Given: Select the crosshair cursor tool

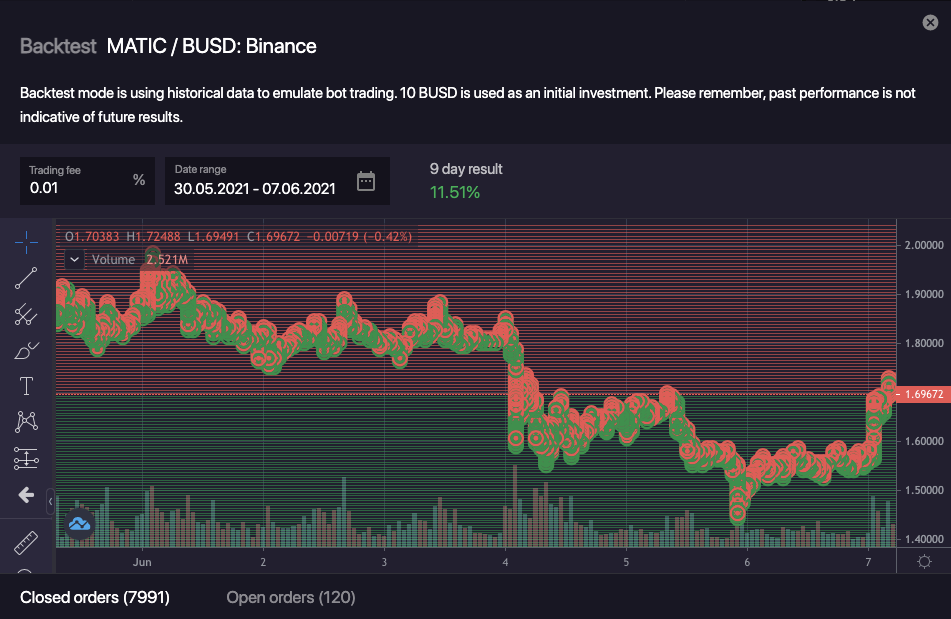Looking at the screenshot, I should coord(26,243).
